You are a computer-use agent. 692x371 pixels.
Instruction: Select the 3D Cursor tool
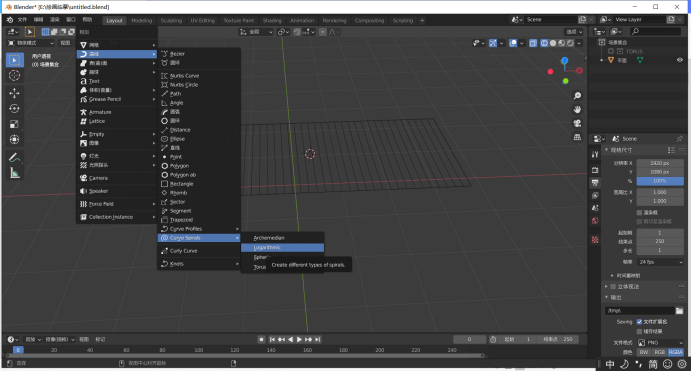pyautogui.click(x=15, y=75)
